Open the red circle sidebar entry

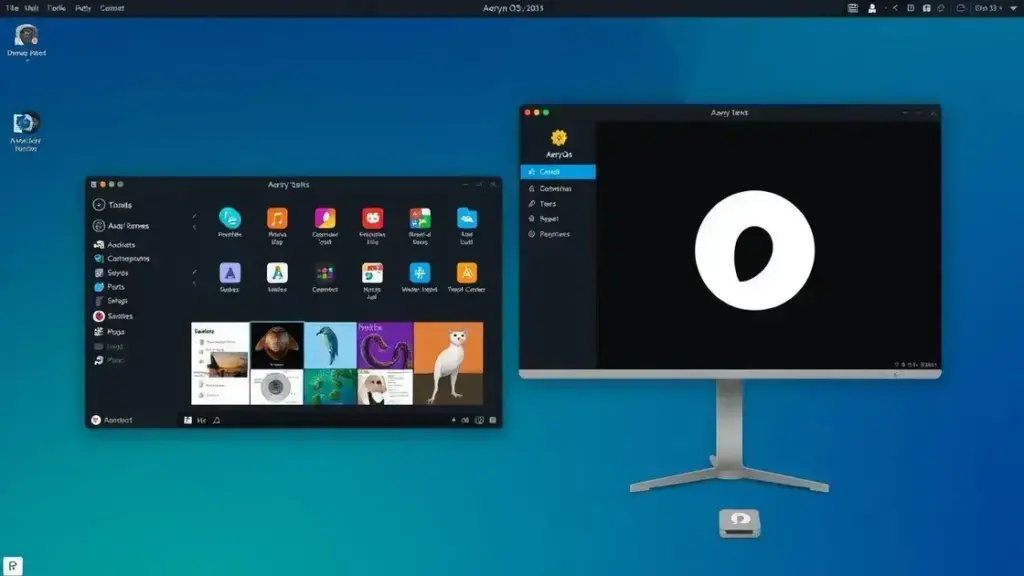(113, 316)
